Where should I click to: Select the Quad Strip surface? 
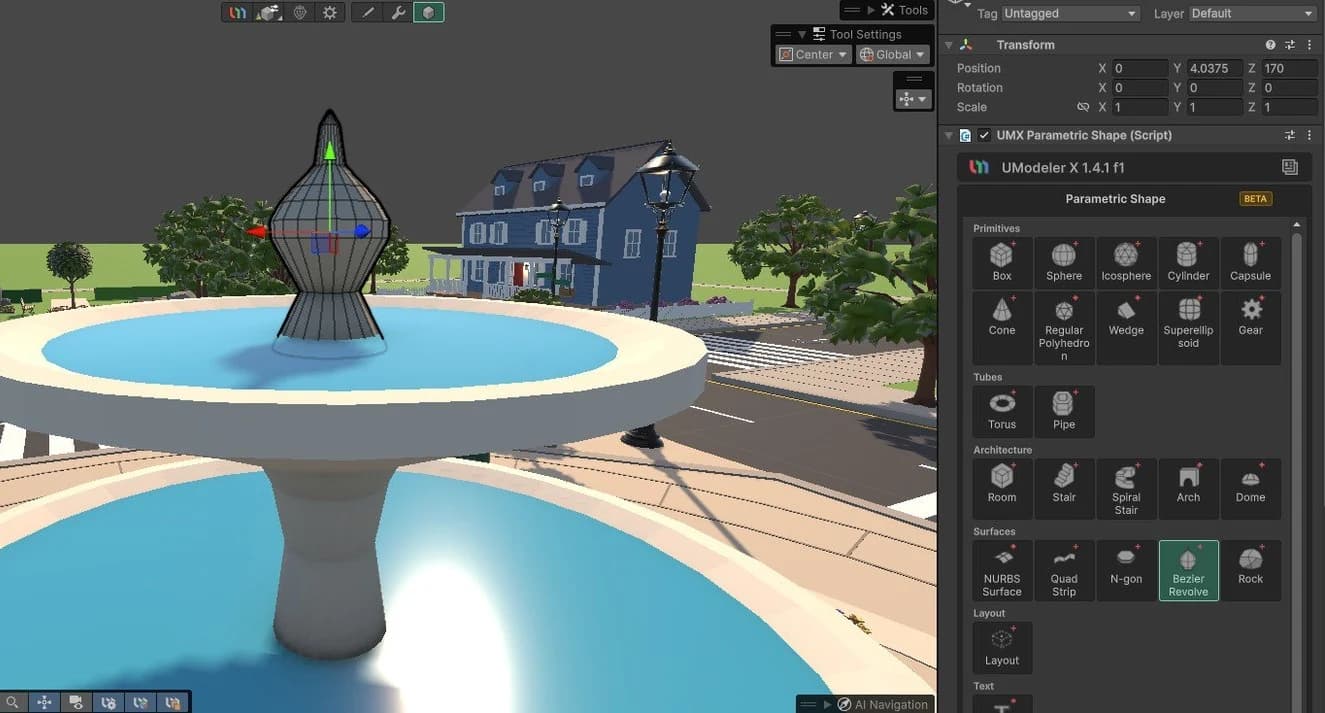[x=1064, y=571]
